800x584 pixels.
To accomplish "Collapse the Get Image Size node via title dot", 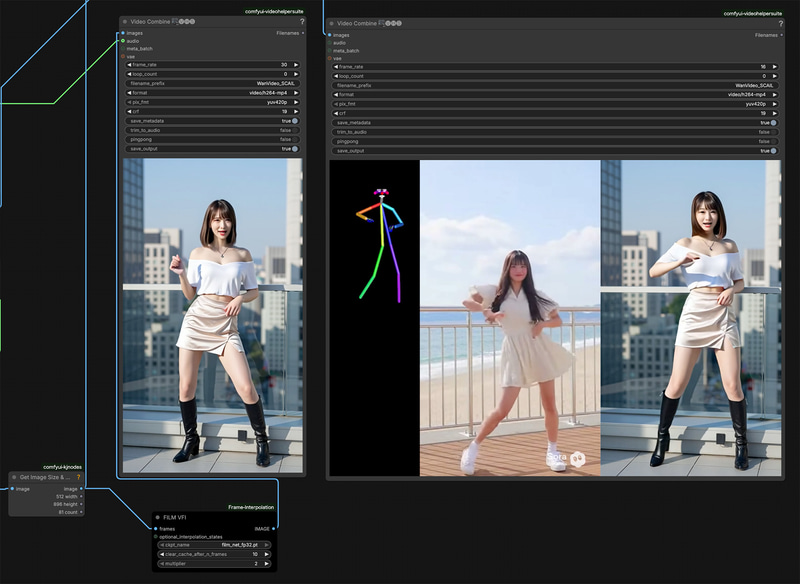I will [x=14, y=477].
